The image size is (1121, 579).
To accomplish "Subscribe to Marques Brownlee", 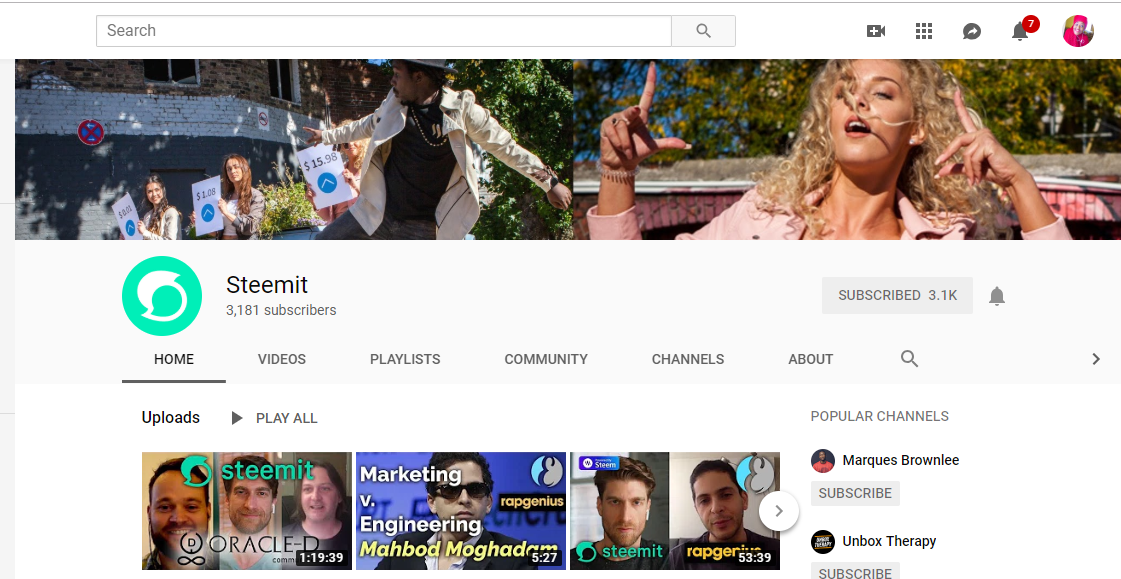I will pos(855,493).
